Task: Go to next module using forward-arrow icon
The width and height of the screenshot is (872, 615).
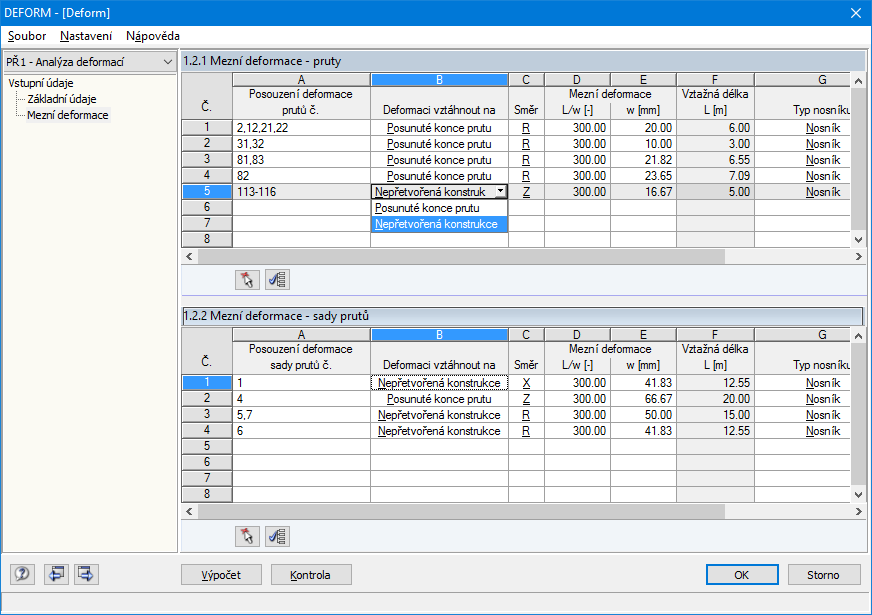Action: tap(85, 574)
